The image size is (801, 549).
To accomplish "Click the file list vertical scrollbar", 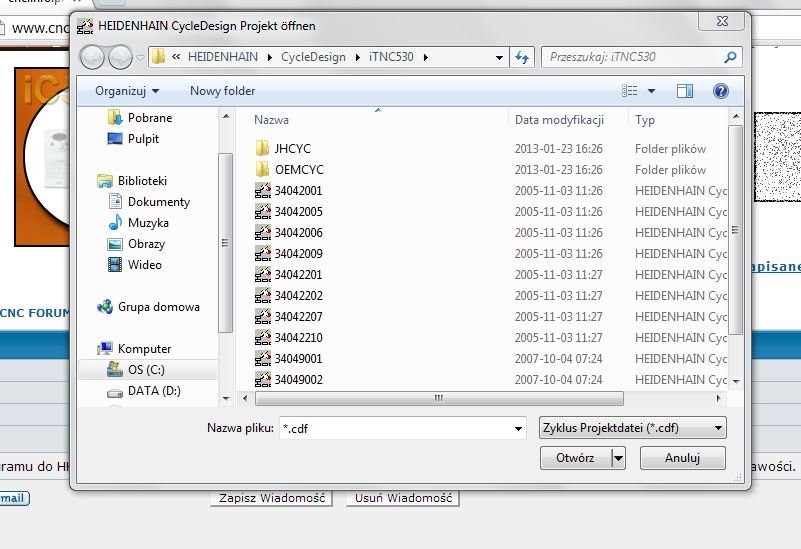I will [x=736, y=229].
